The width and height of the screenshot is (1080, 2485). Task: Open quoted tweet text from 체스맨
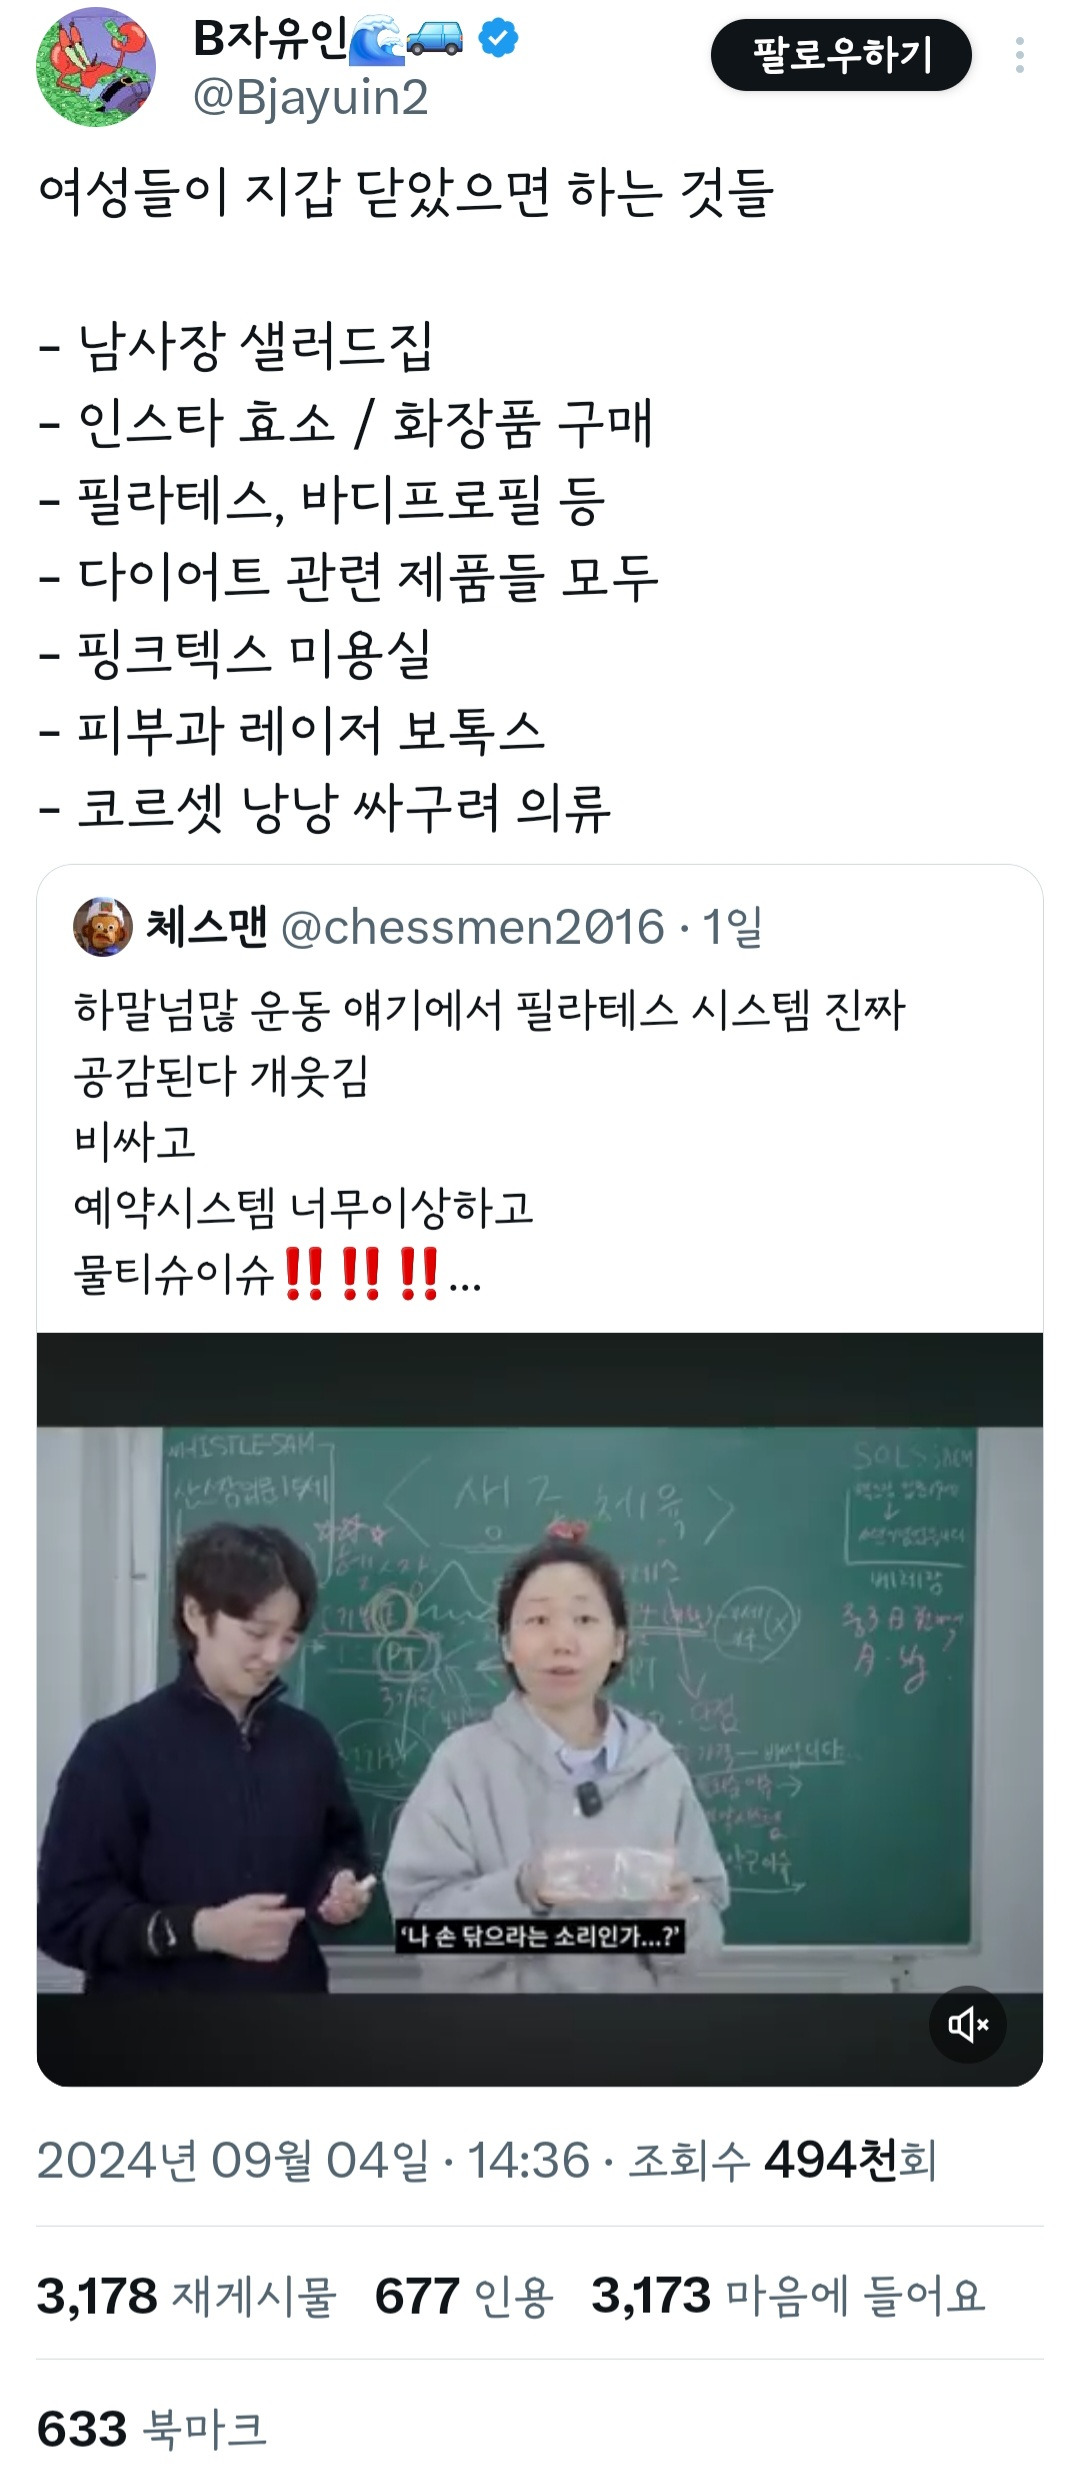(490, 1141)
